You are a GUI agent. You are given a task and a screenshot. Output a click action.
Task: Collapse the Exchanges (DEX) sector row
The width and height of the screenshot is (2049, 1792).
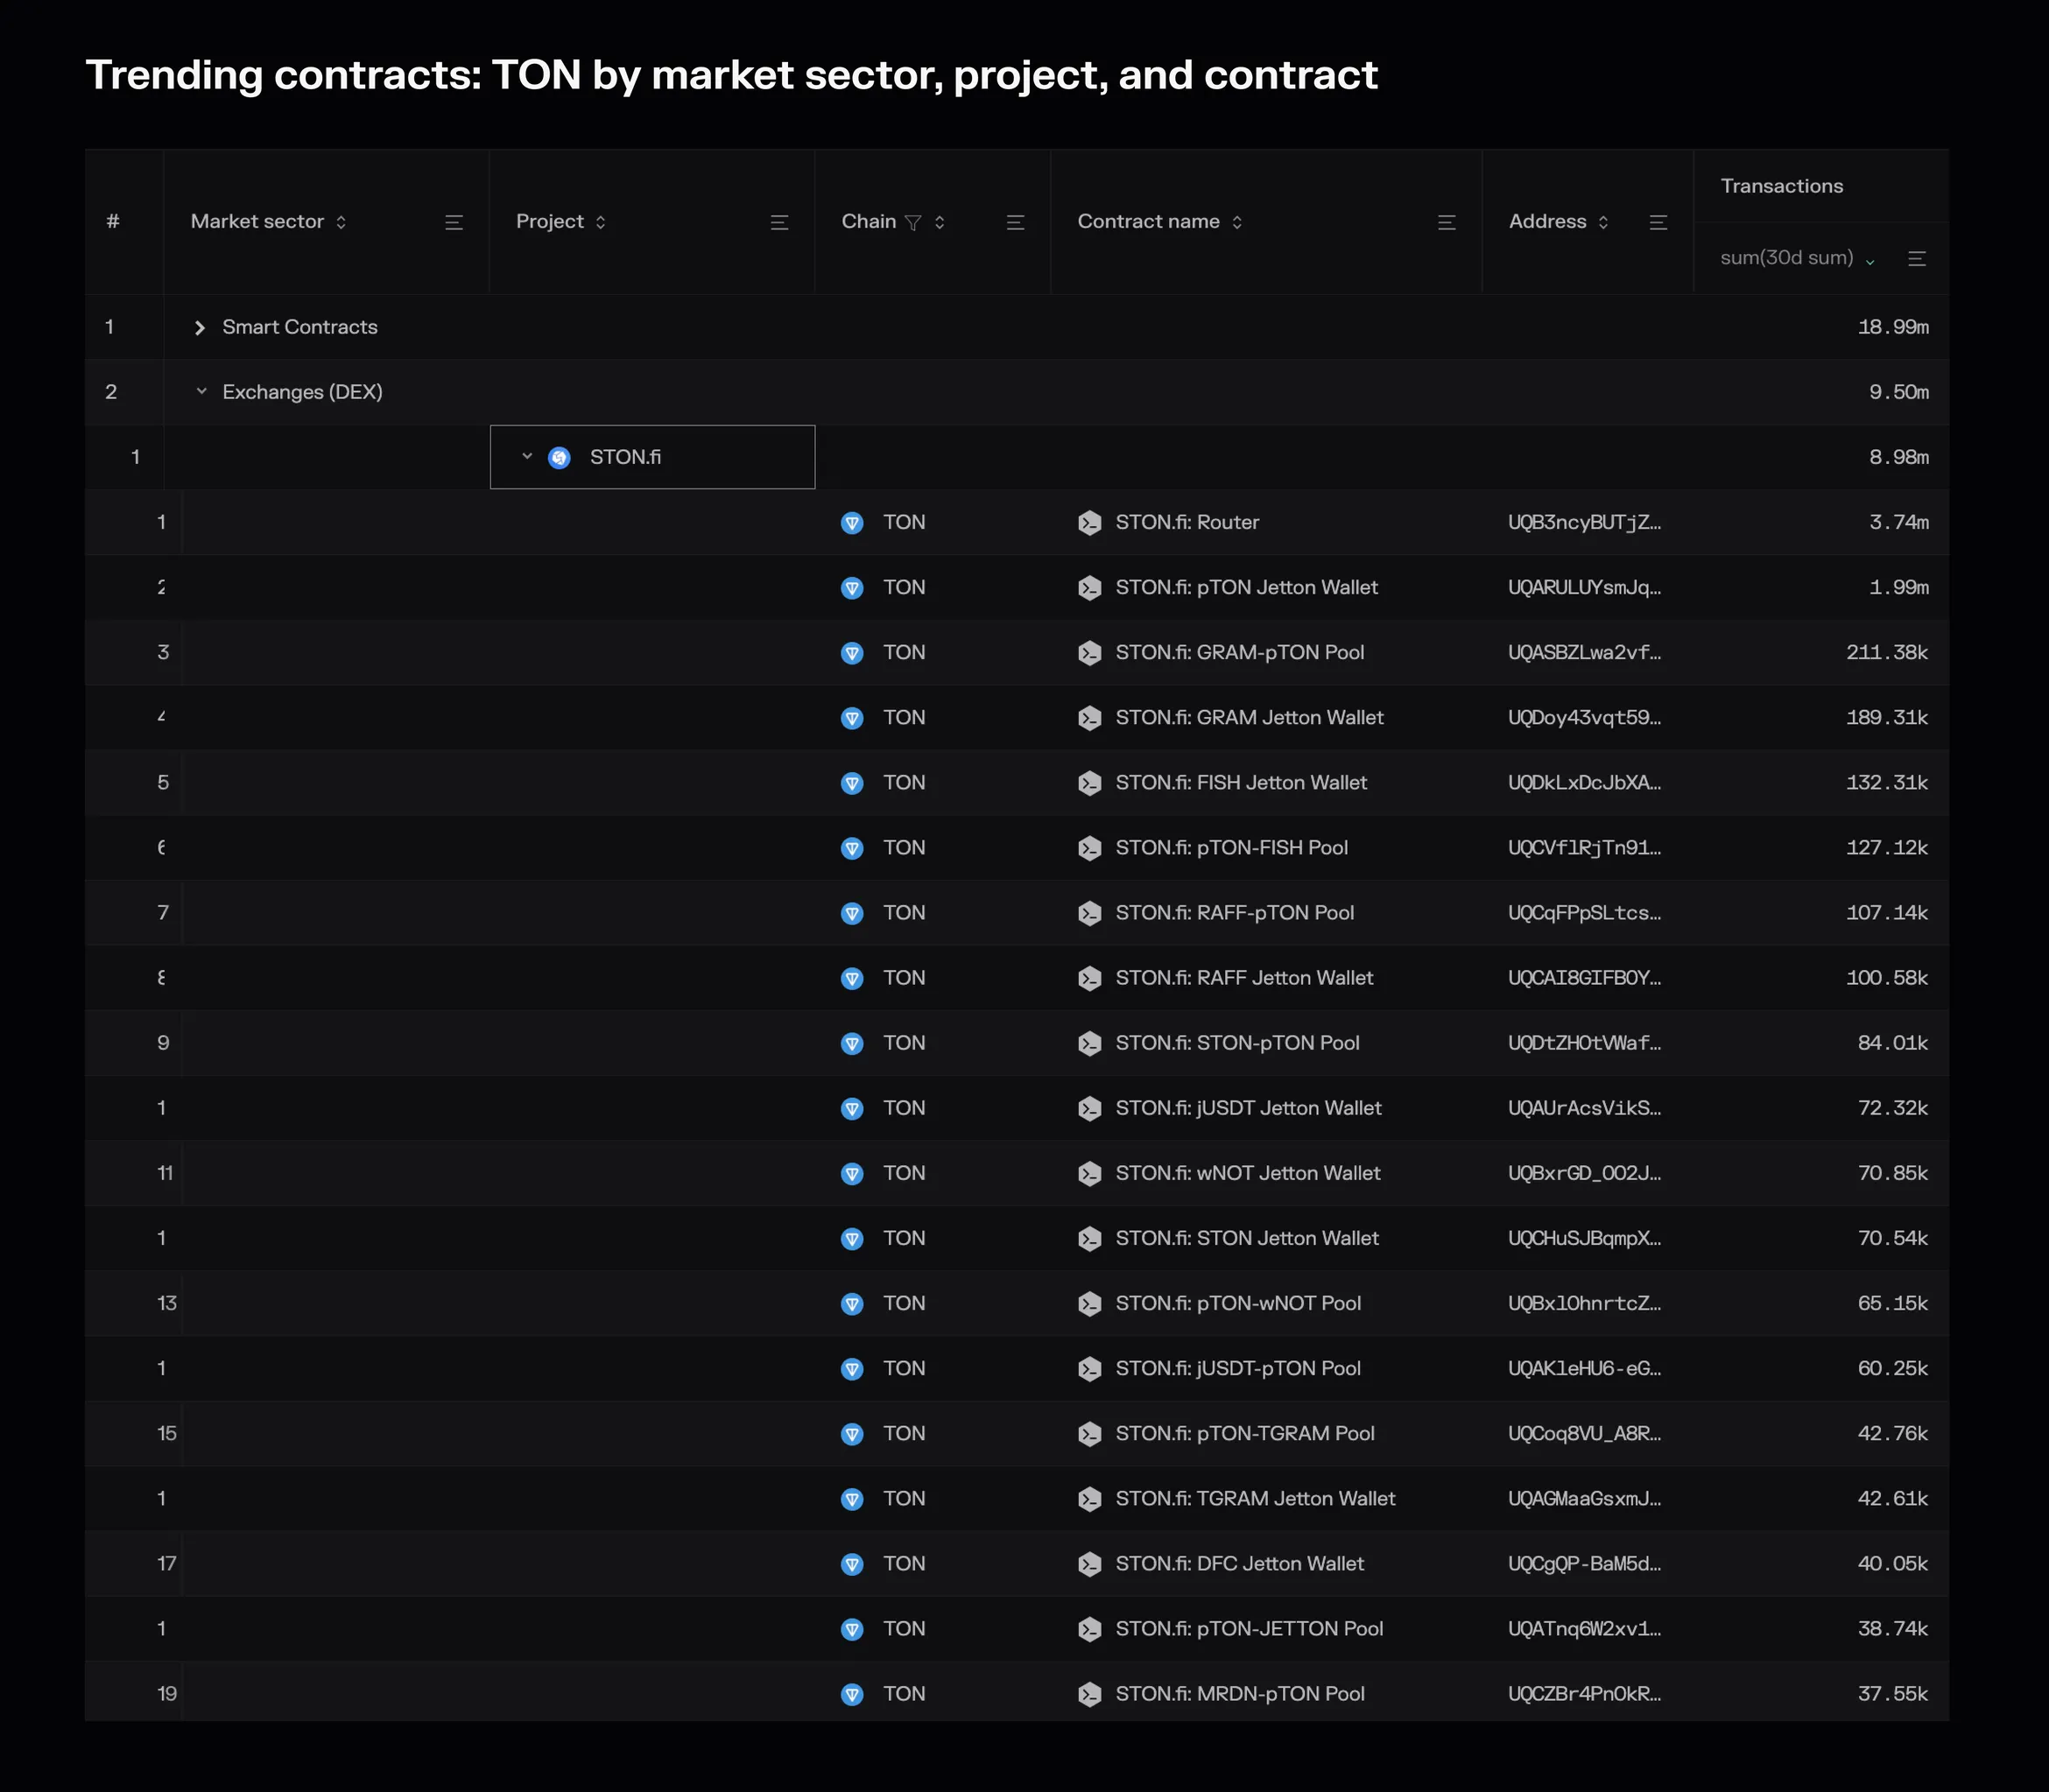tap(201, 392)
